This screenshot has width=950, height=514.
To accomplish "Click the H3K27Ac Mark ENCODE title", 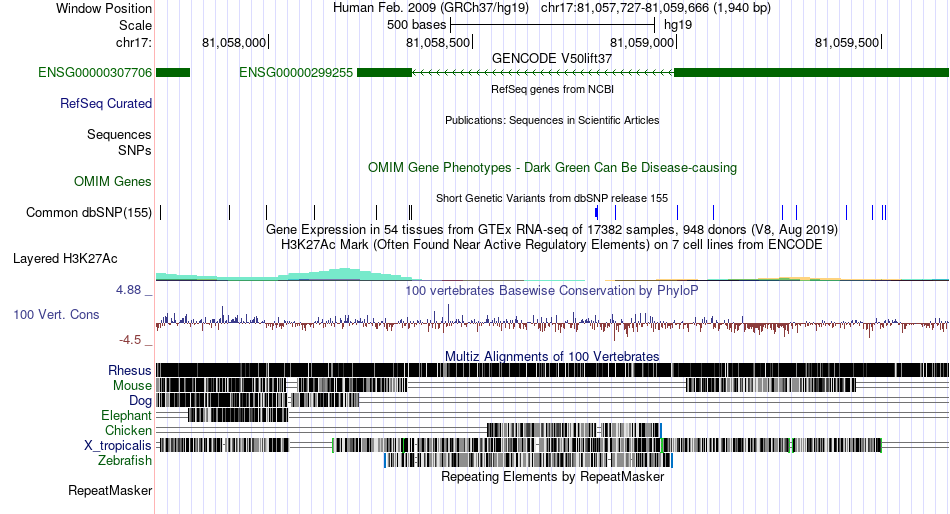I will tap(552, 245).
